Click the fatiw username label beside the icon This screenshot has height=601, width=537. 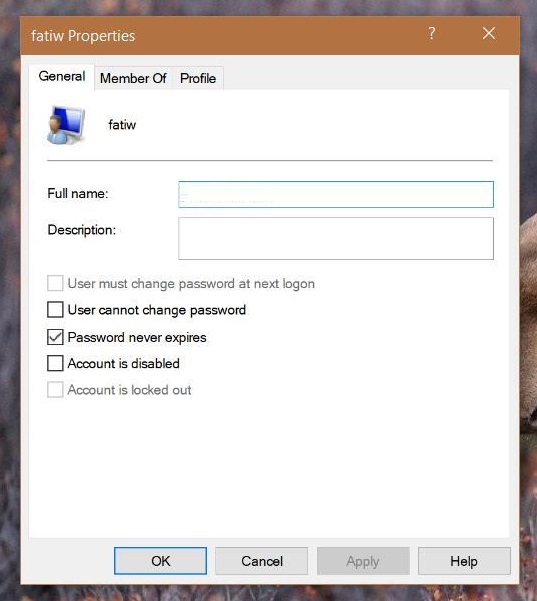tap(122, 125)
